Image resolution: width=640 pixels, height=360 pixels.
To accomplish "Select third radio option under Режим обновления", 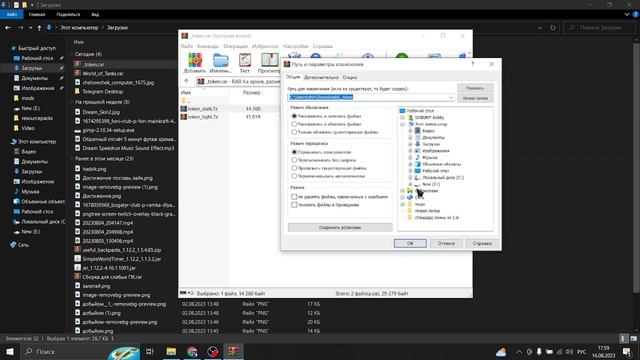I will [294, 132].
